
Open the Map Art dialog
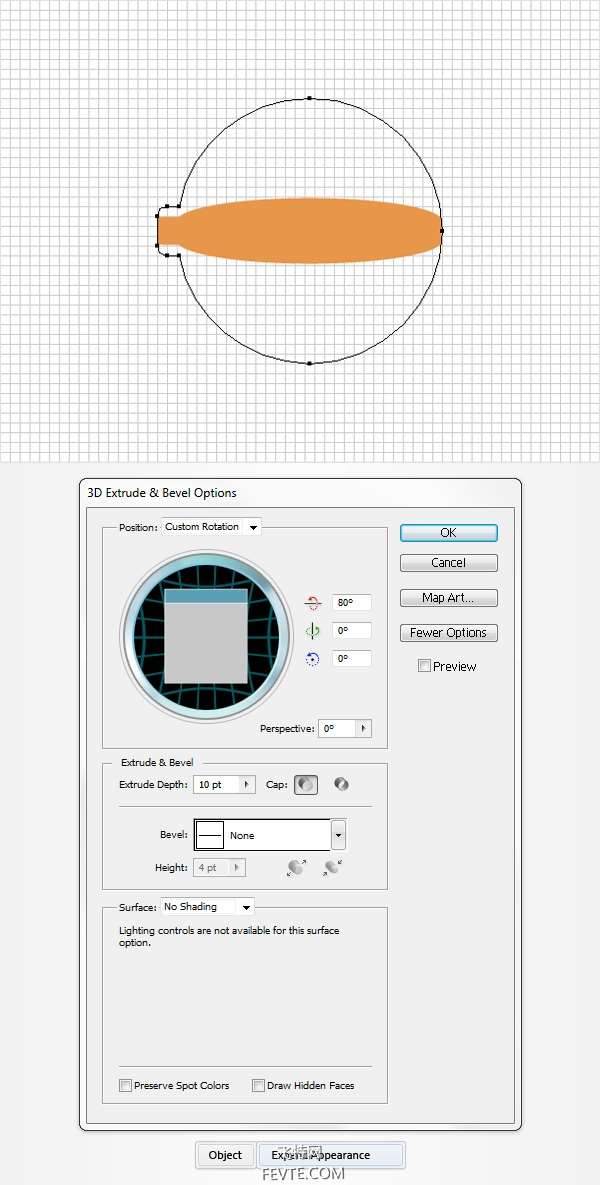[x=448, y=598]
